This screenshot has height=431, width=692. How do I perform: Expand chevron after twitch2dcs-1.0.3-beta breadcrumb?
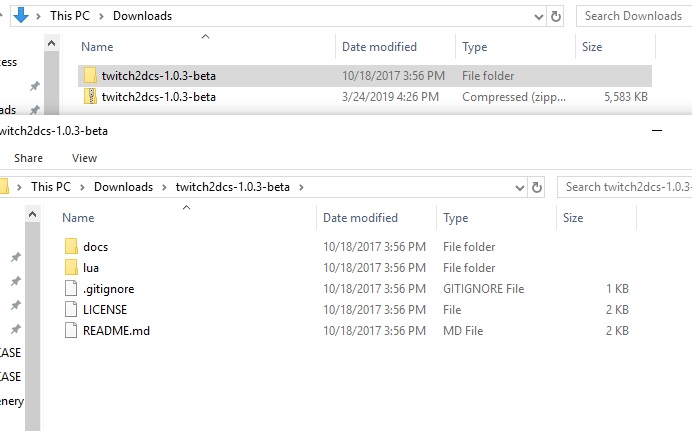301,187
